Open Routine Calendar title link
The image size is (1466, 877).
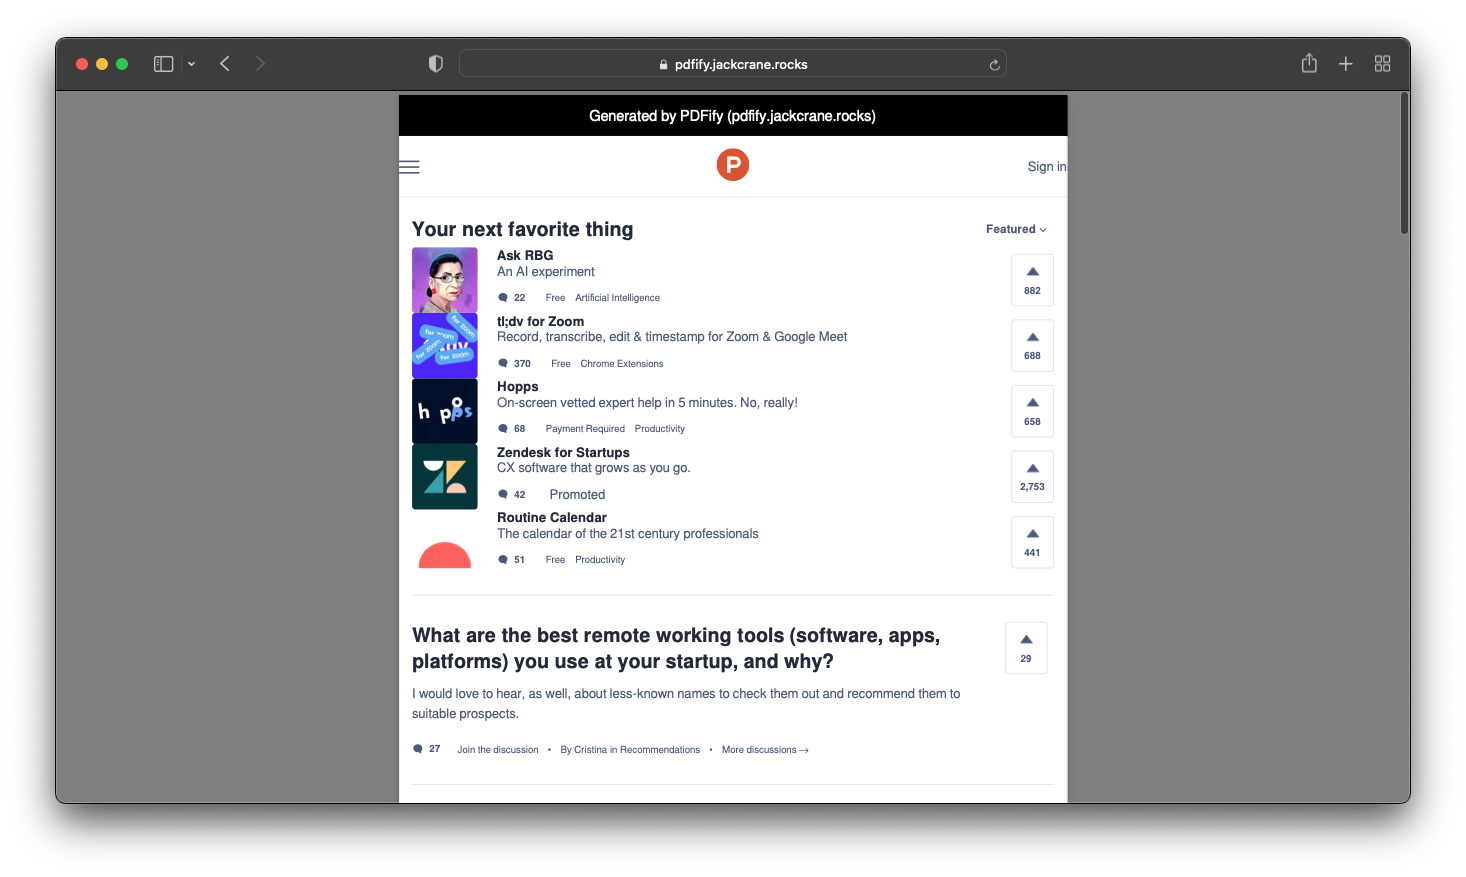(x=552, y=517)
